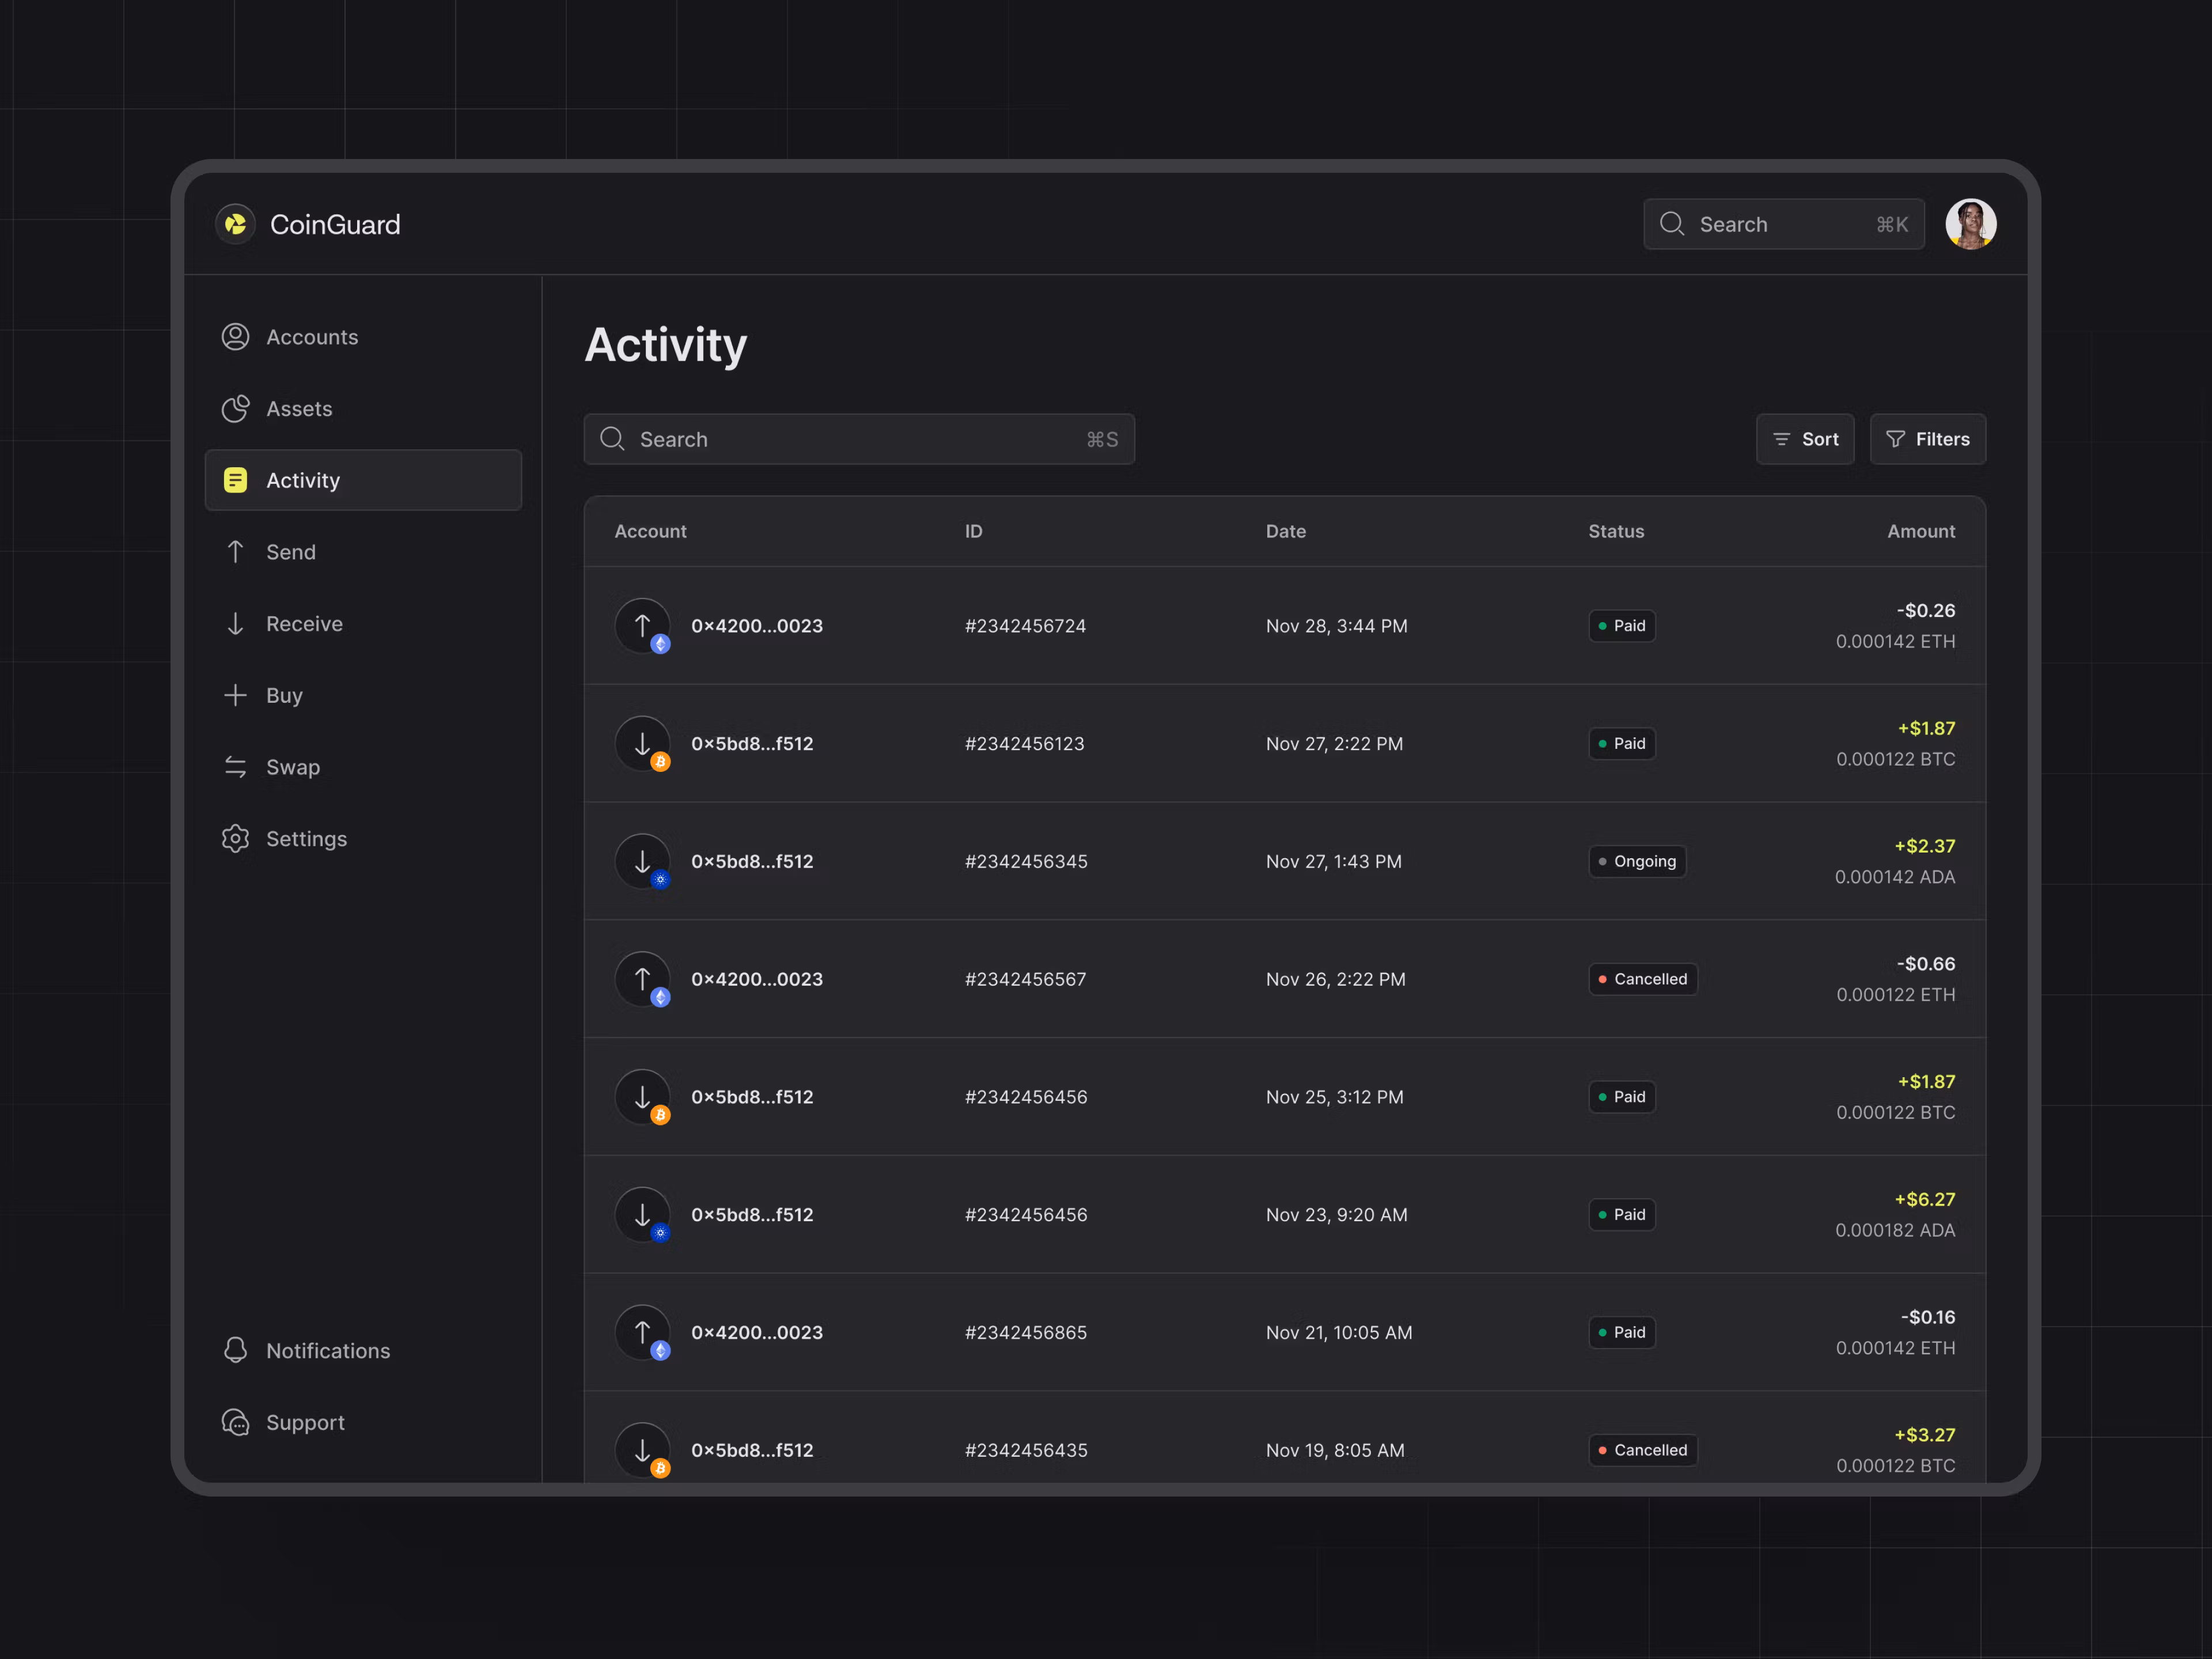Open transaction #2342456724 row
This screenshot has height=1659, width=2212.
point(1024,626)
